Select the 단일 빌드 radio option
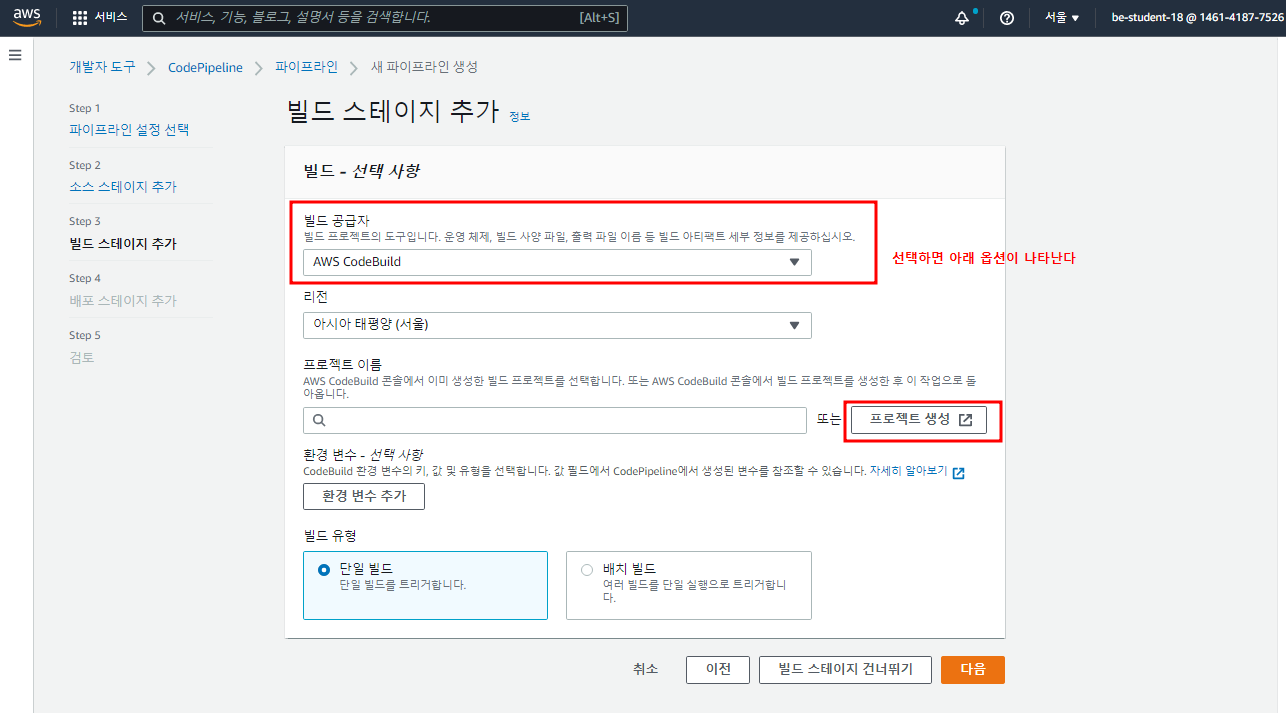Viewport: 1286px width, 713px height. tap(323, 570)
